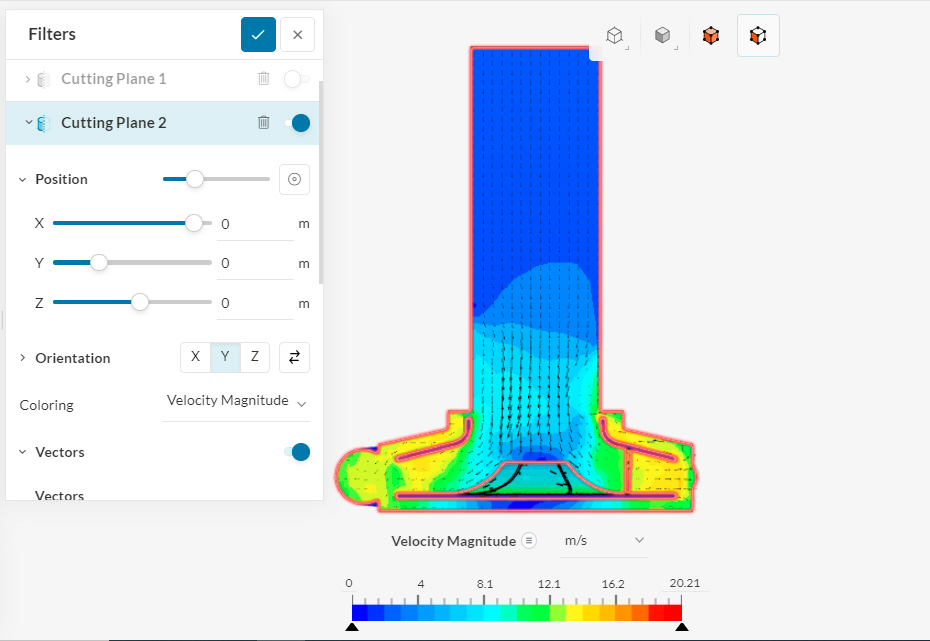Select the transparent surfaces render mode icon
930x641 pixels.
click(614, 34)
